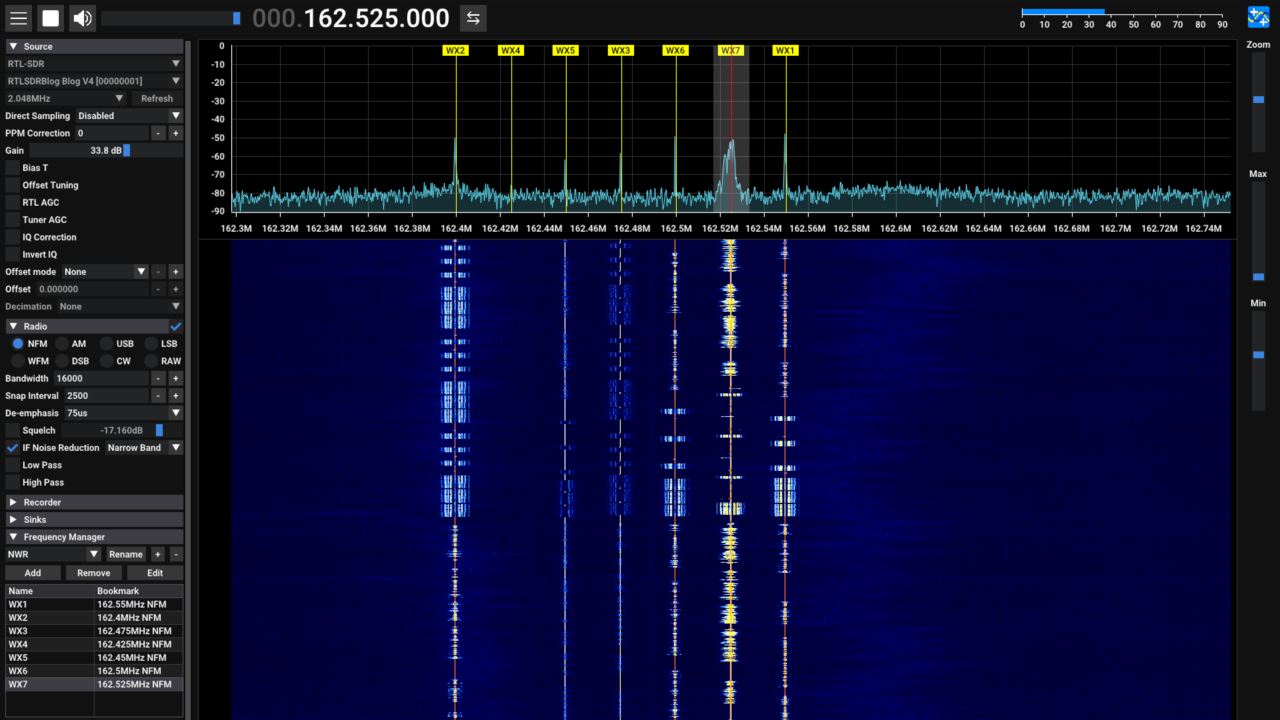Stop the radio with the stop icon
1280x720 pixels.
(x=48, y=17)
